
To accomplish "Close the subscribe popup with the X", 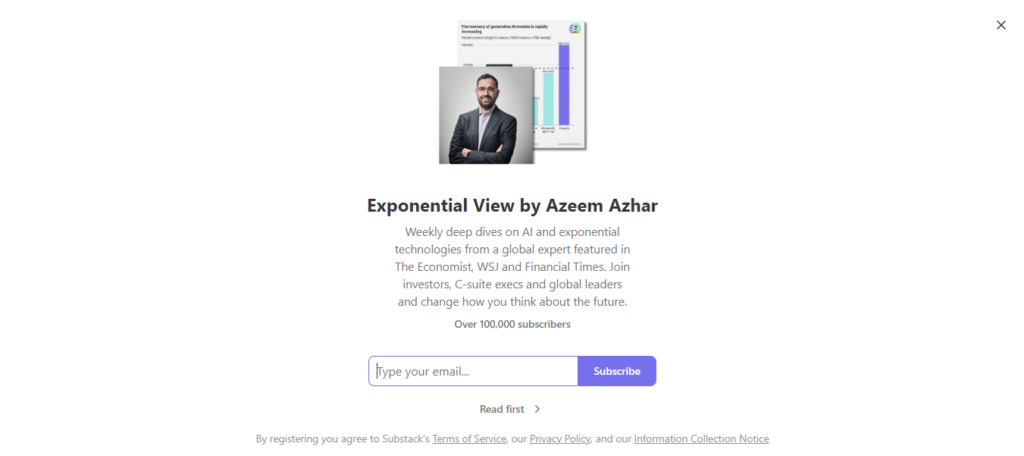I will 1001,25.
